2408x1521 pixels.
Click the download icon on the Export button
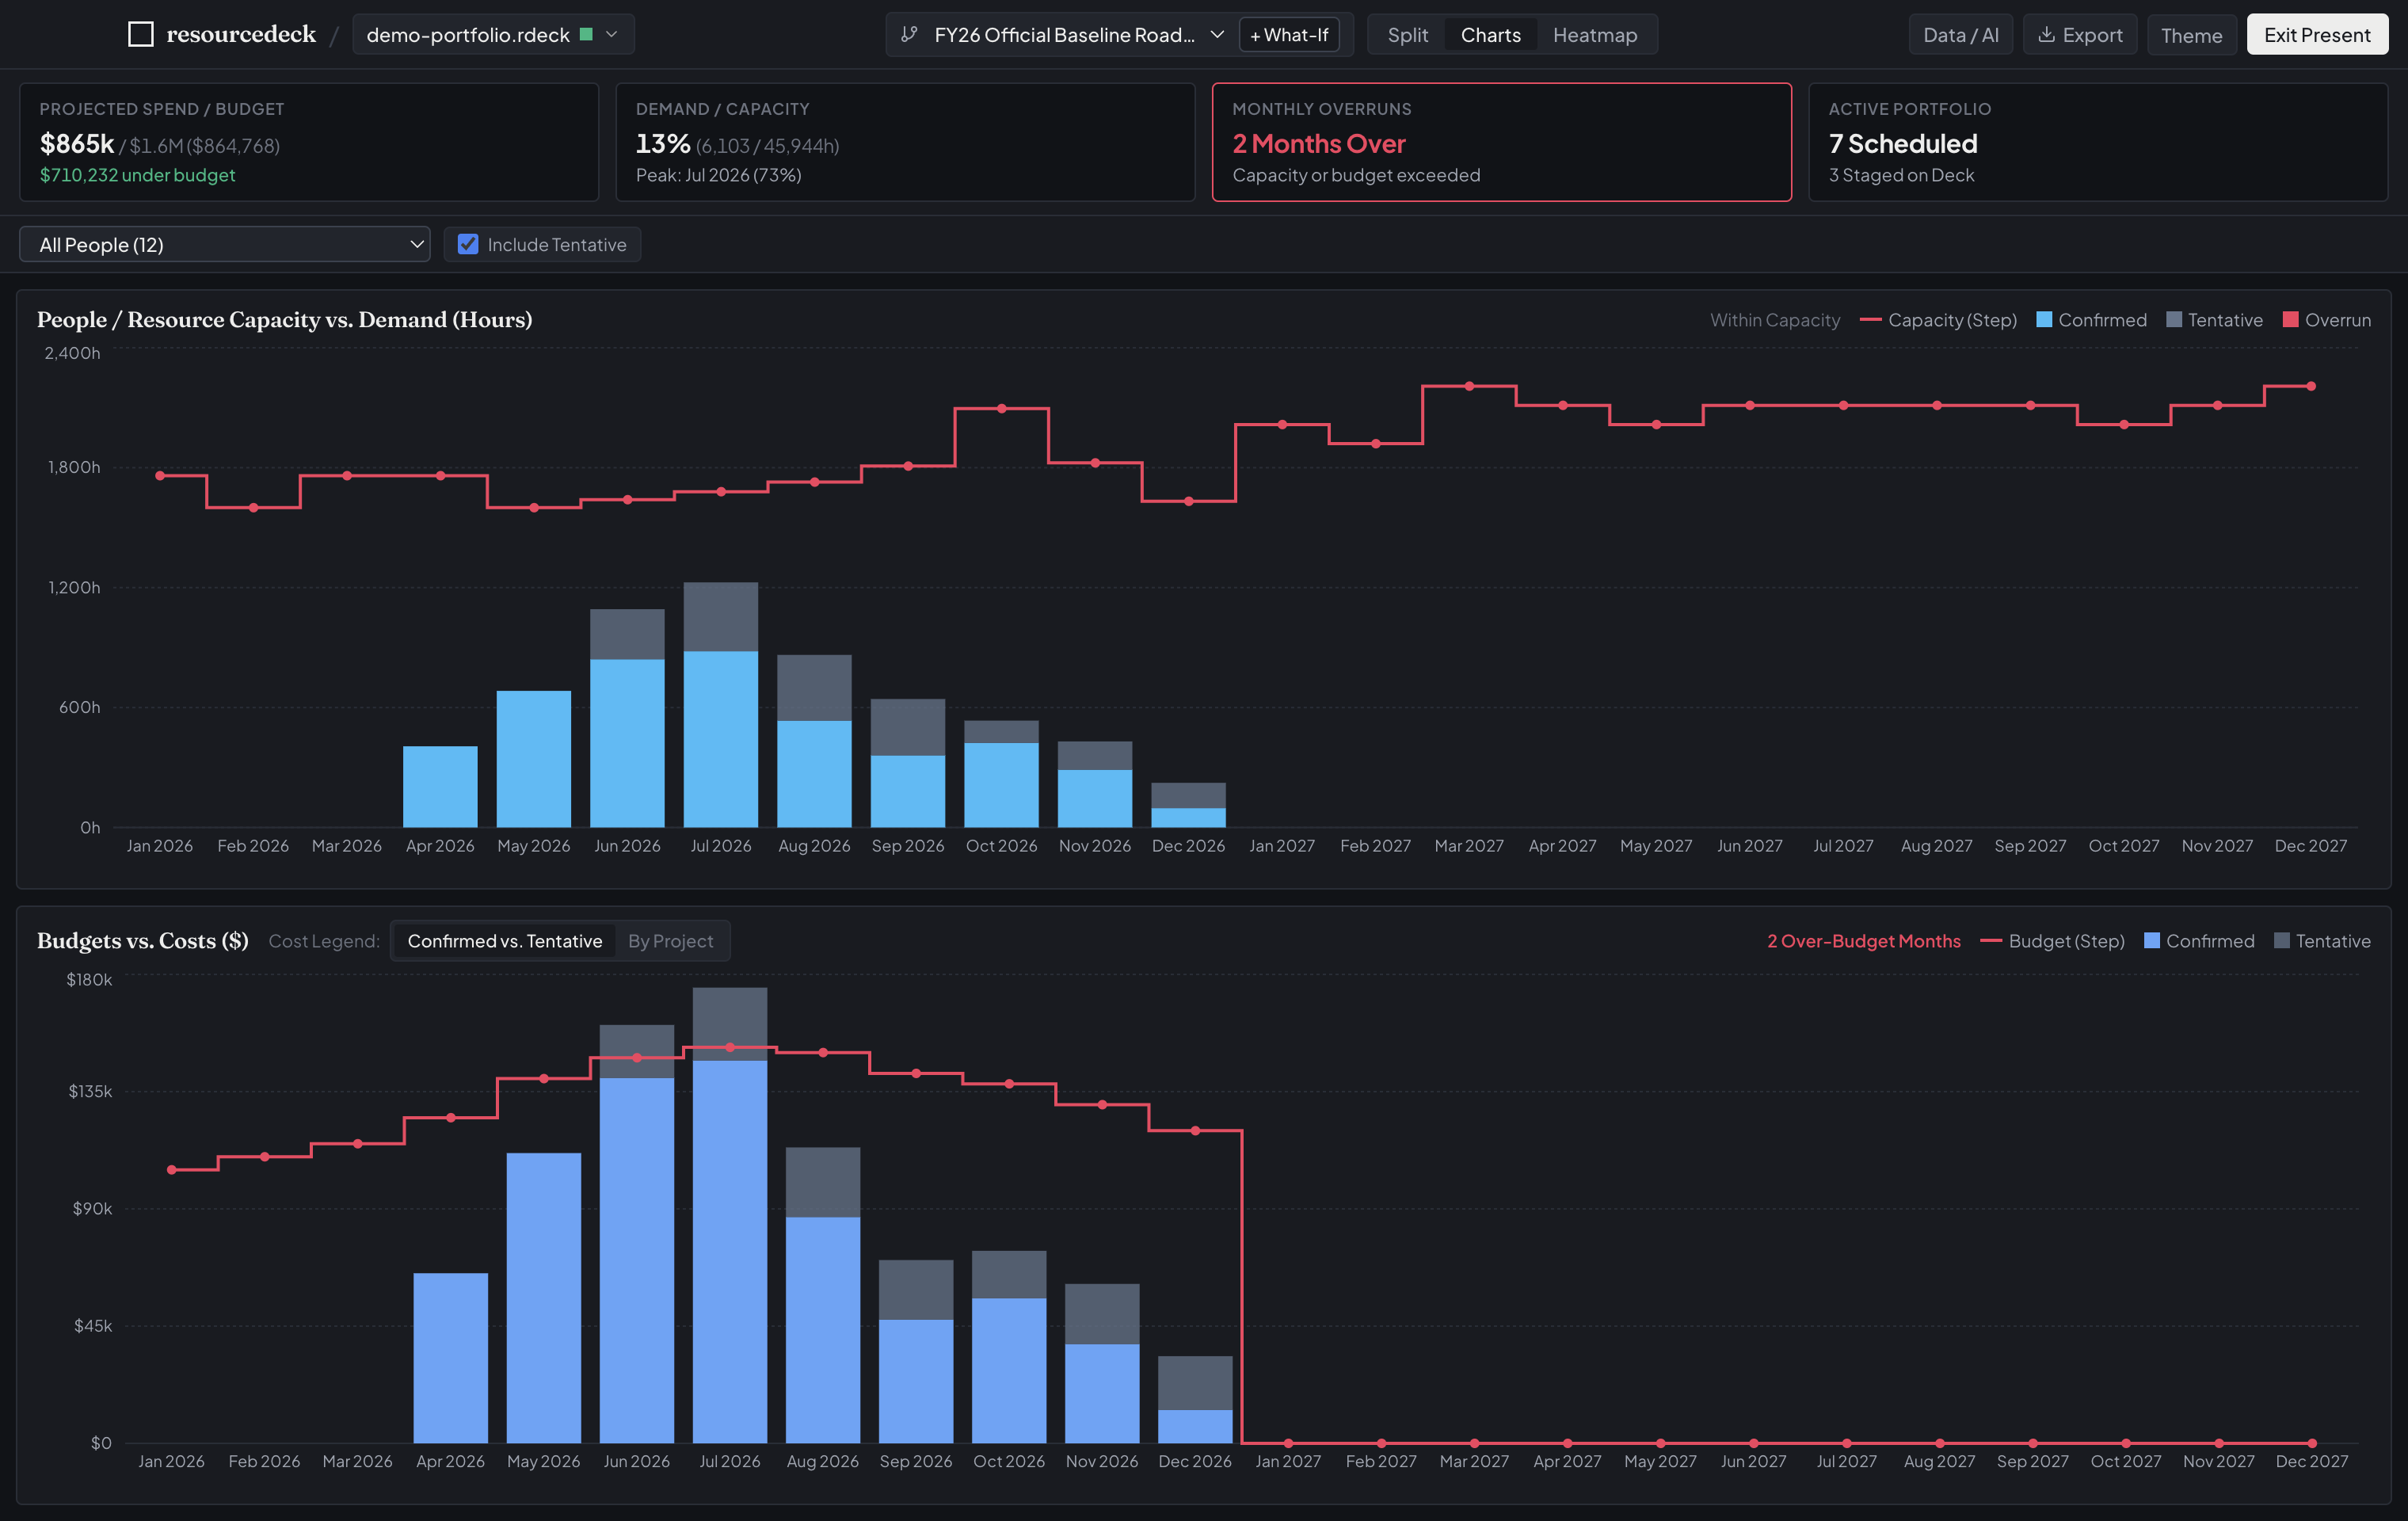point(2046,34)
